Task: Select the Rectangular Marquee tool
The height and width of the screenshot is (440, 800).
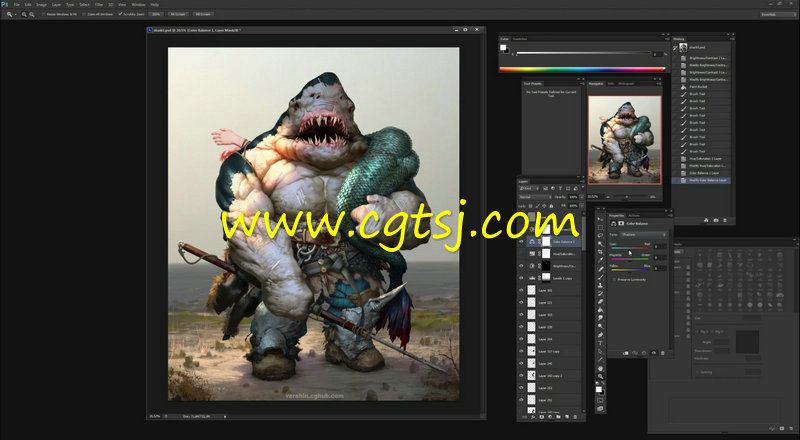Action: (x=601, y=228)
